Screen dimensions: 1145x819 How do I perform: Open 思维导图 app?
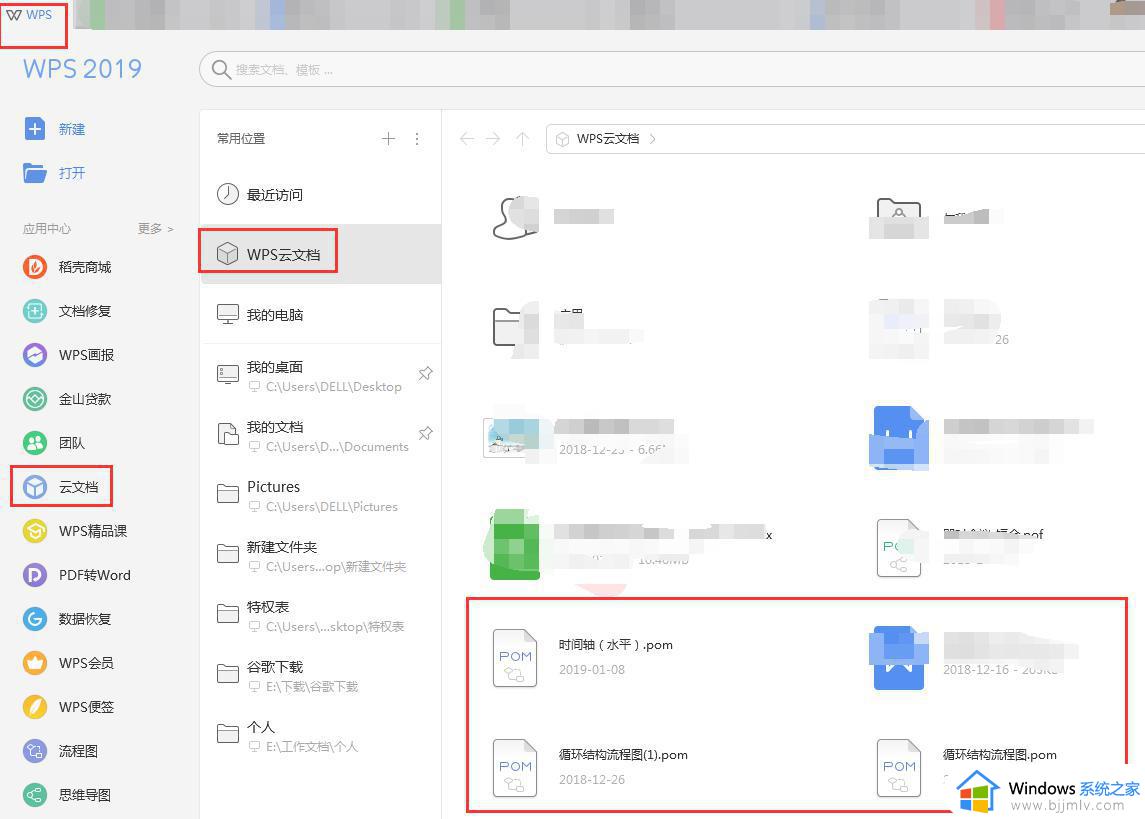pyautogui.click(x=67, y=795)
